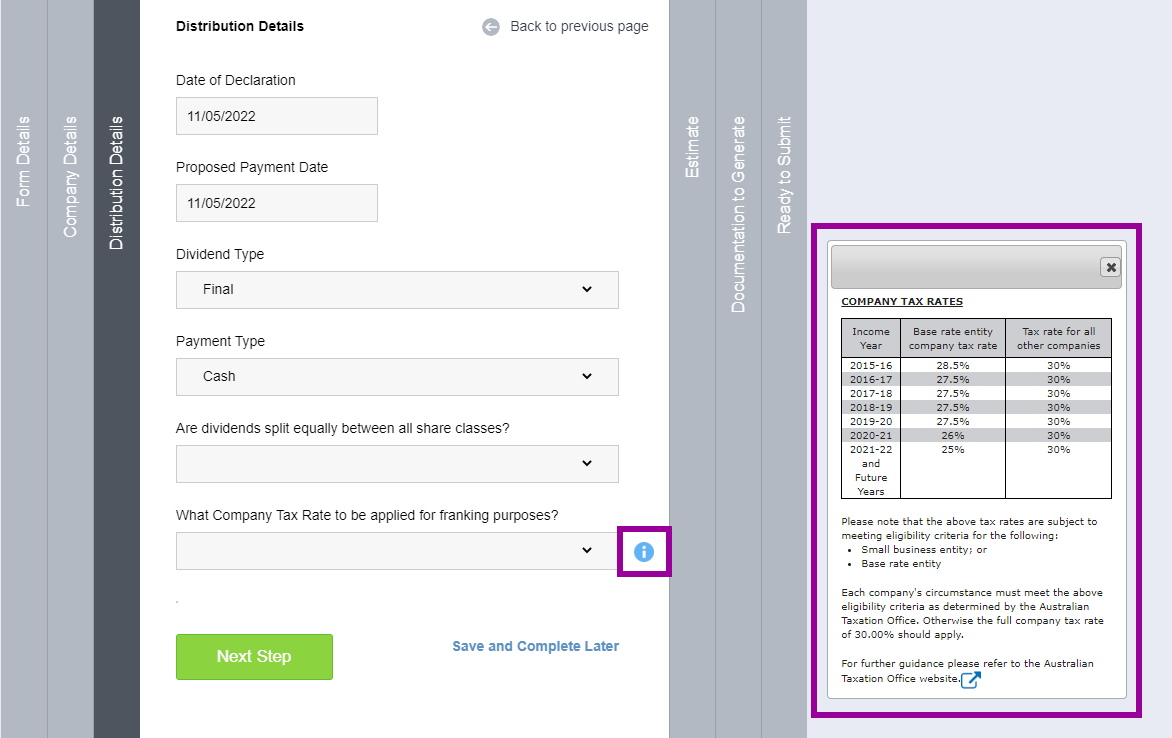Open the dividends split equally dropdown
1172x738 pixels.
pyautogui.click(x=397, y=464)
